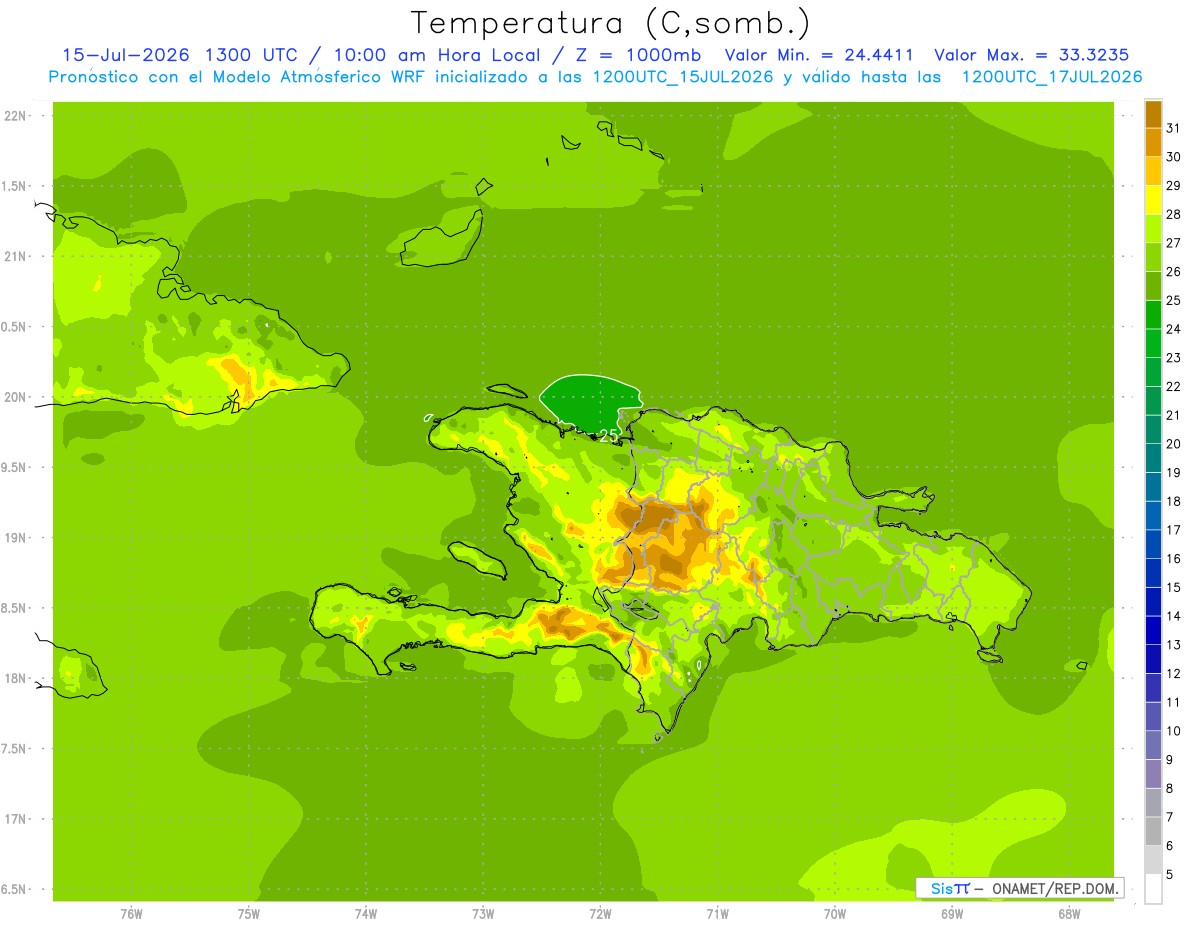Pick the yellow colorbar segment between 28 and 29
The width and height of the screenshot is (1200, 927).
point(1153,200)
